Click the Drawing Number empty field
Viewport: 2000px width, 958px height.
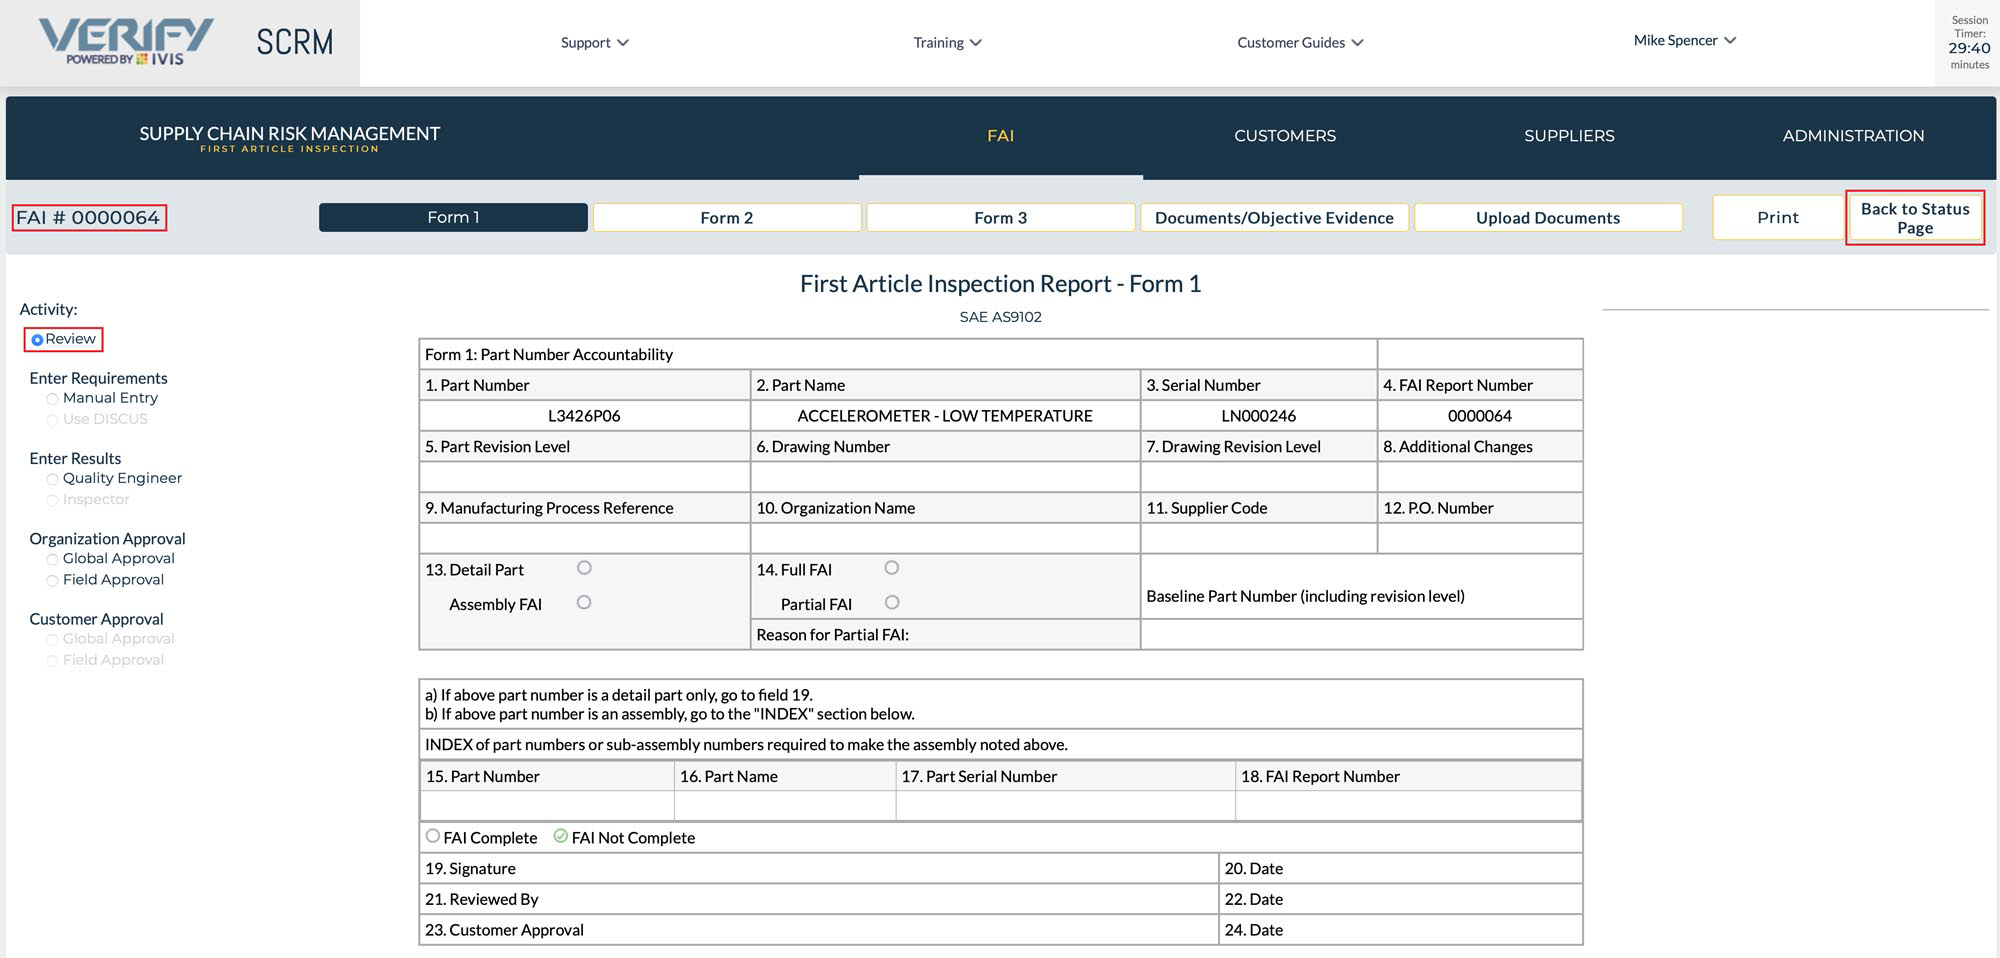pyautogui.click(x=945, y=477)
